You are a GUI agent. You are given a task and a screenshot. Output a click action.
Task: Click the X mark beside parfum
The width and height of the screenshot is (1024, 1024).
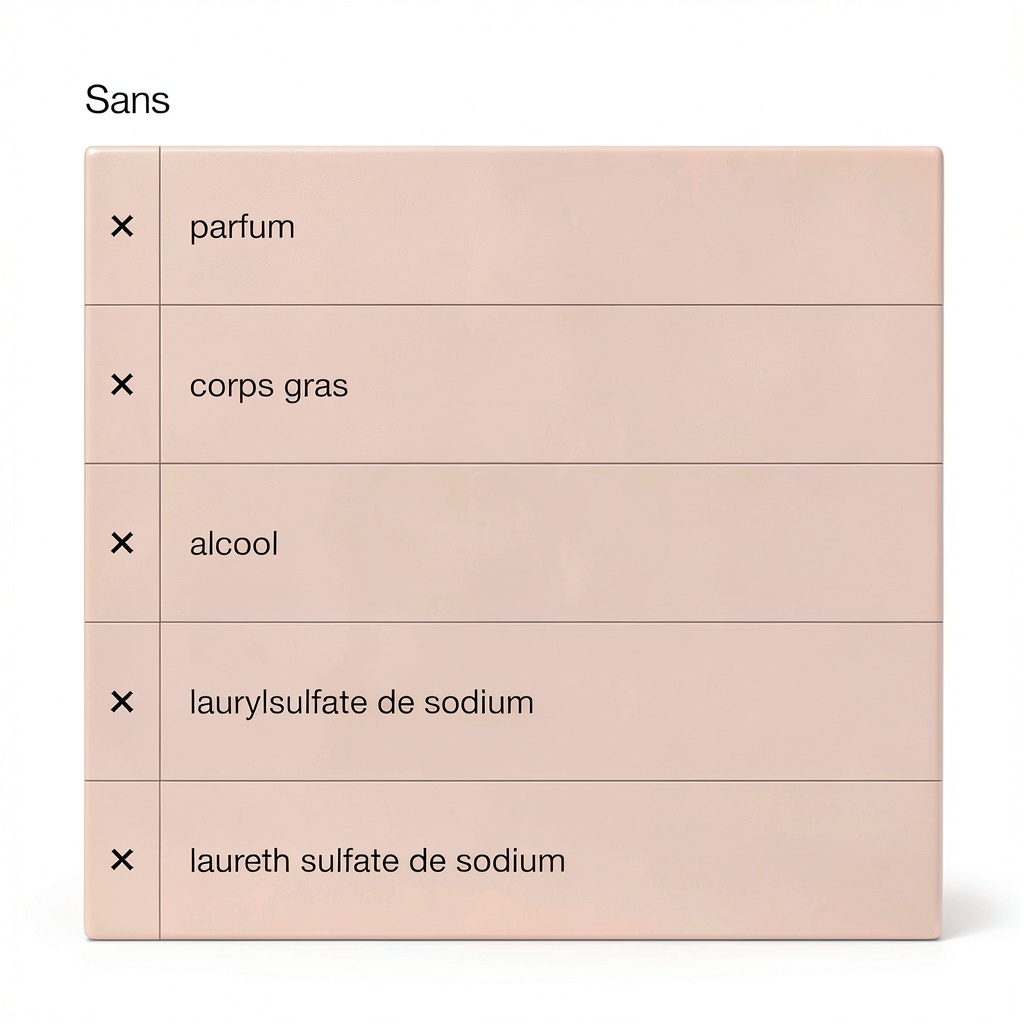[x=122, y=227]
